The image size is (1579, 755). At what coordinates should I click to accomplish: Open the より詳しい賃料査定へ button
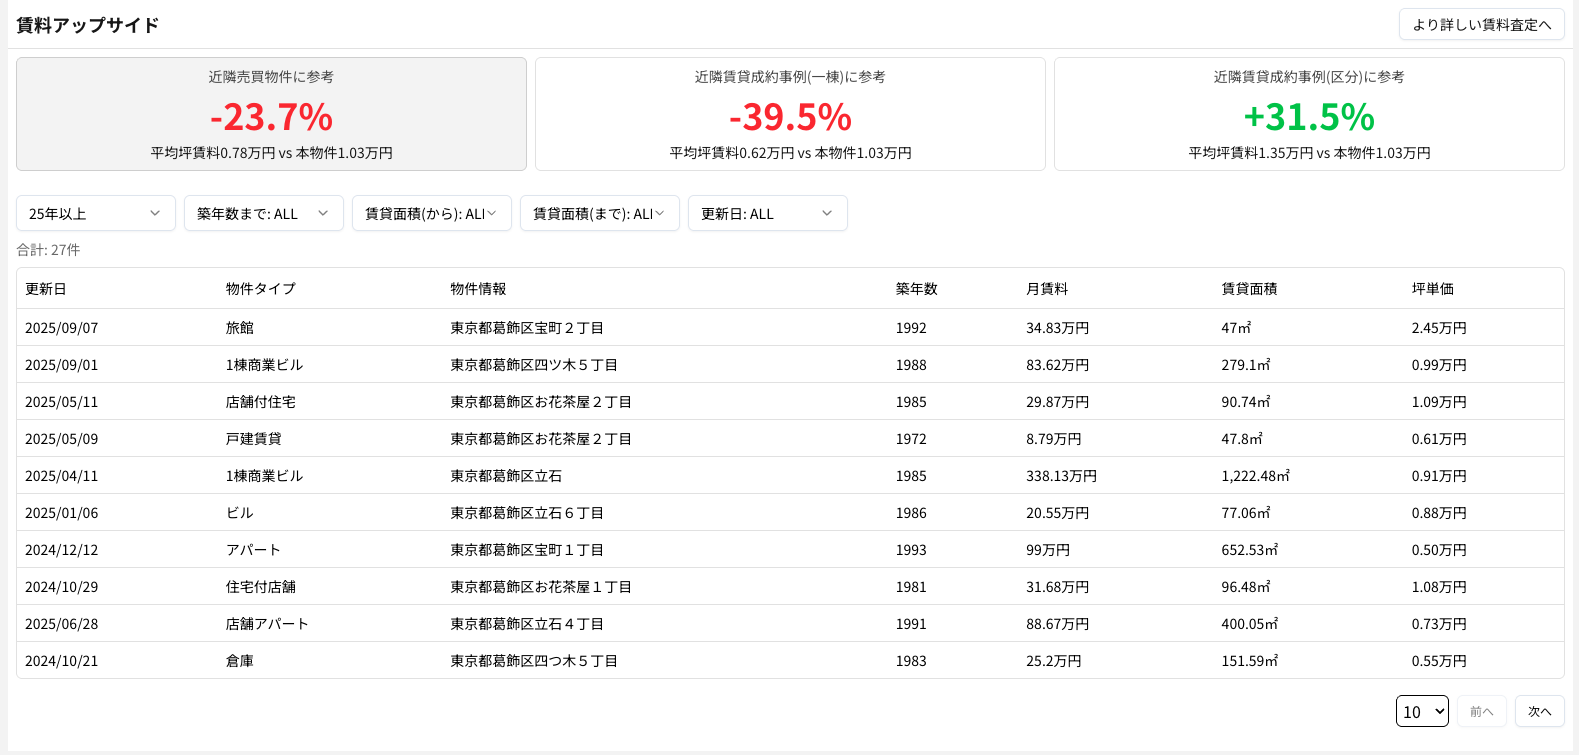point(1481,25)
